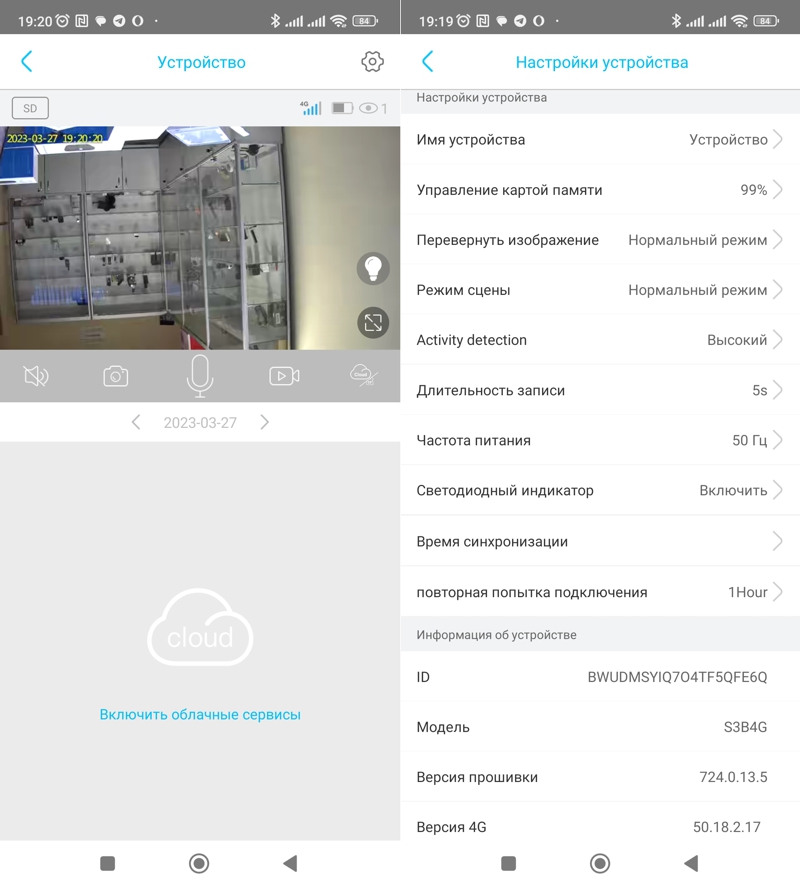Tap the large cloud logo
Screen dimensions: 800x889
click(x=200, y=627)
